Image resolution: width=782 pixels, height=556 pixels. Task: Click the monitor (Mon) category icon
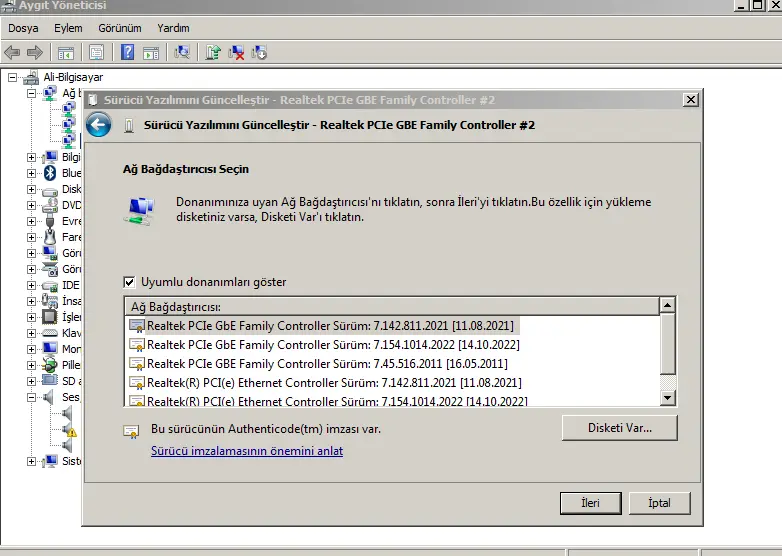[x=50, y=349]
